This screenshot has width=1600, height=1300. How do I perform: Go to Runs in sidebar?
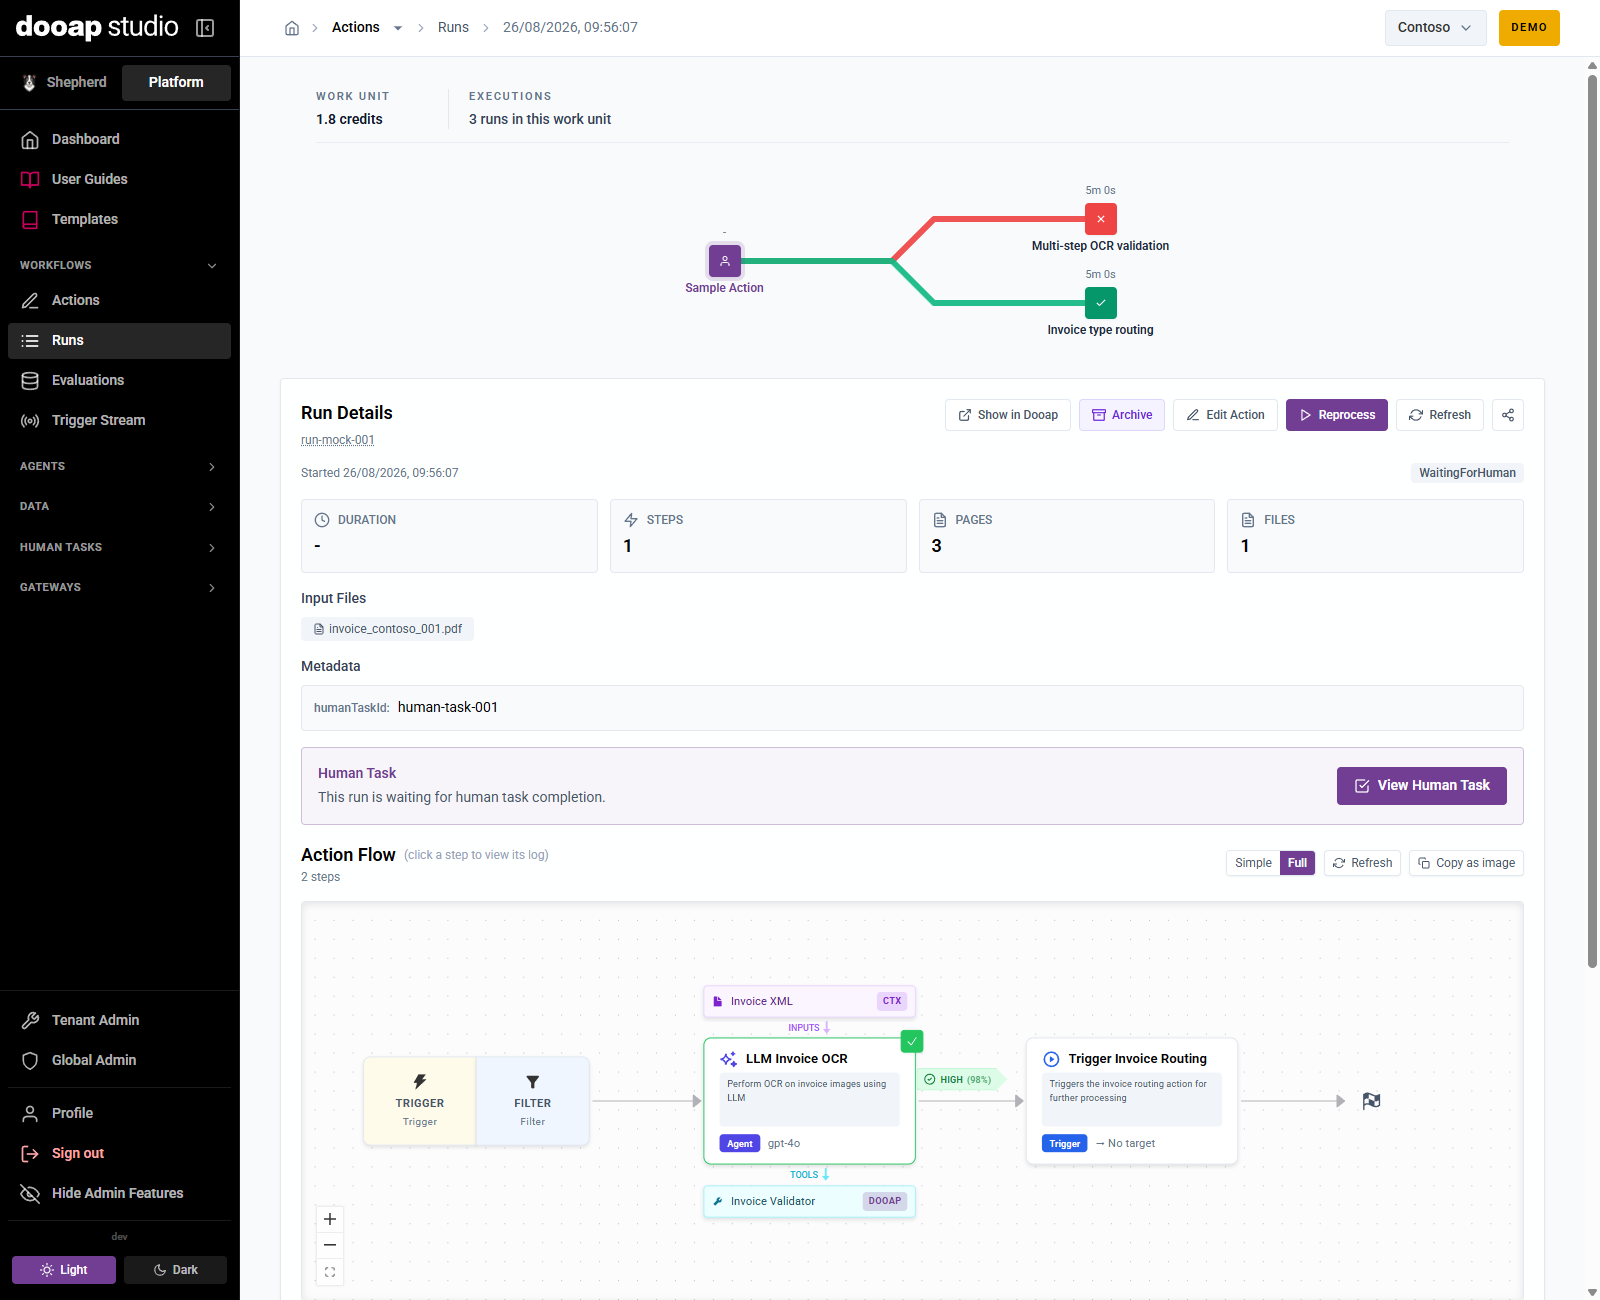pos(119,340)
